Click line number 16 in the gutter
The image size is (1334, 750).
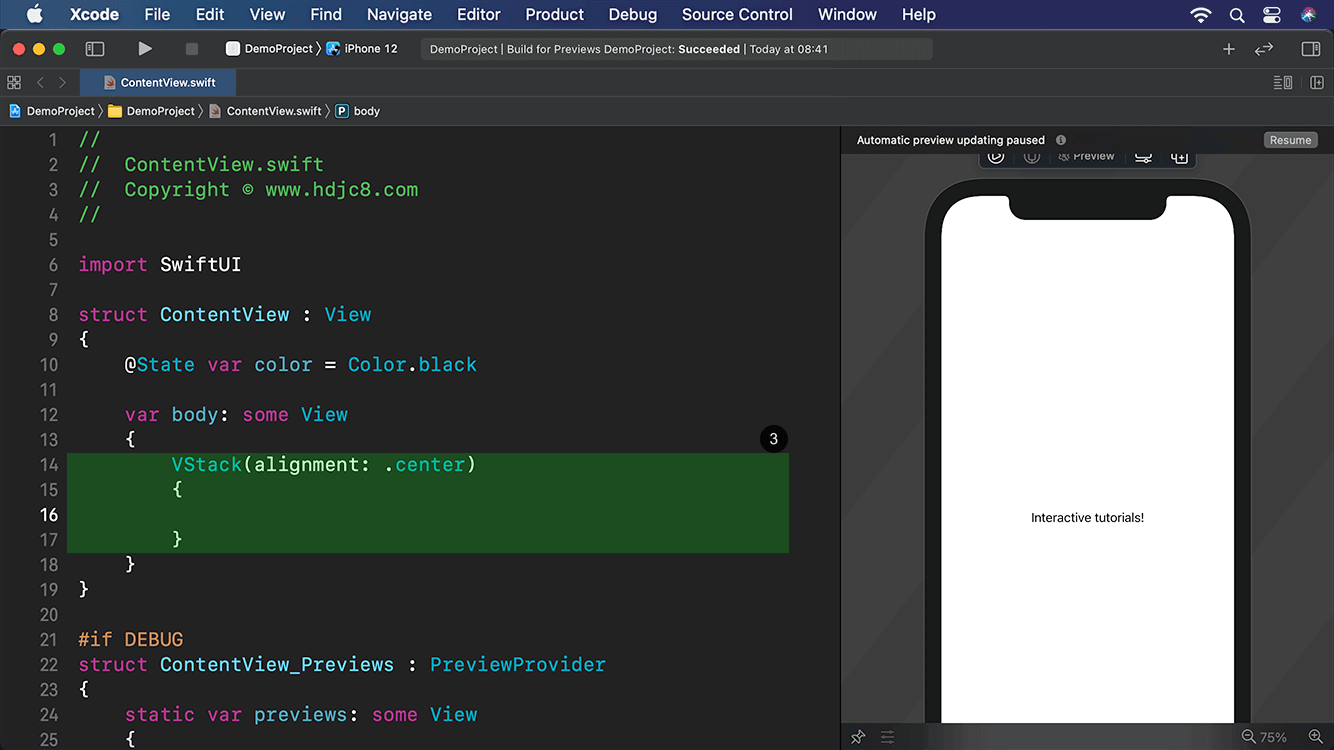tap(49, 514)
